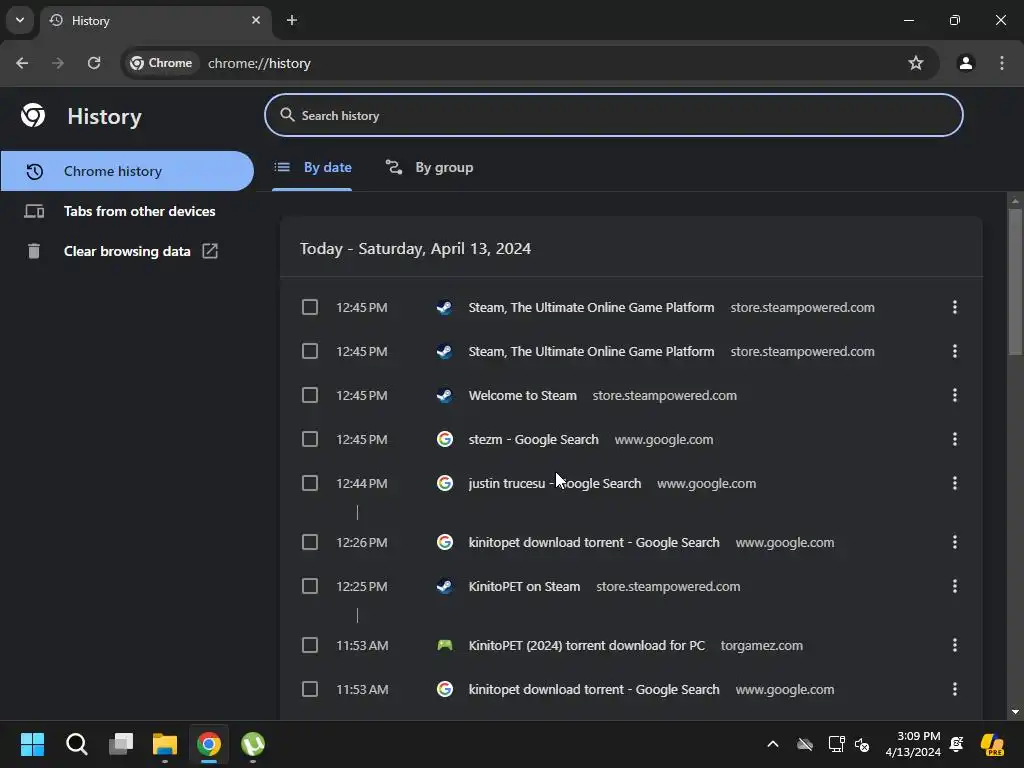Open more actions for stezm search
This screenshot has height=768, width=1024.
coord(955,440)
